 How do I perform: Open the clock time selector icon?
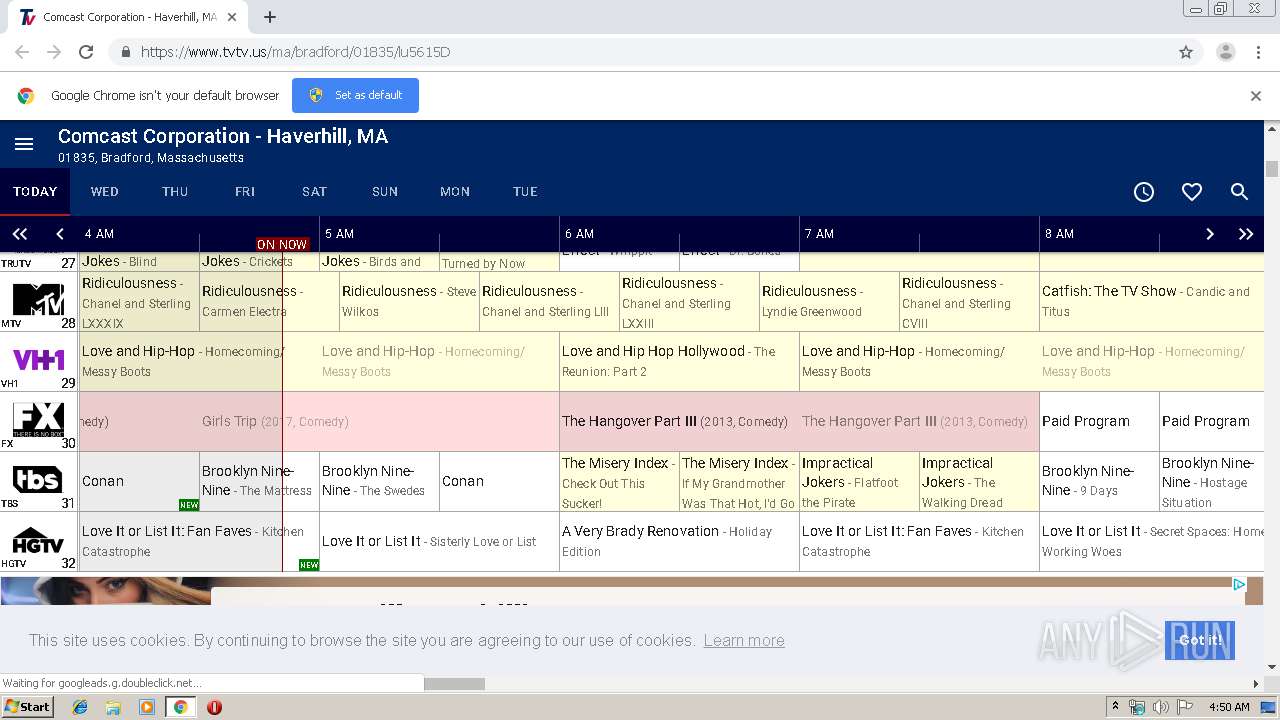(x=1144, y=192)
